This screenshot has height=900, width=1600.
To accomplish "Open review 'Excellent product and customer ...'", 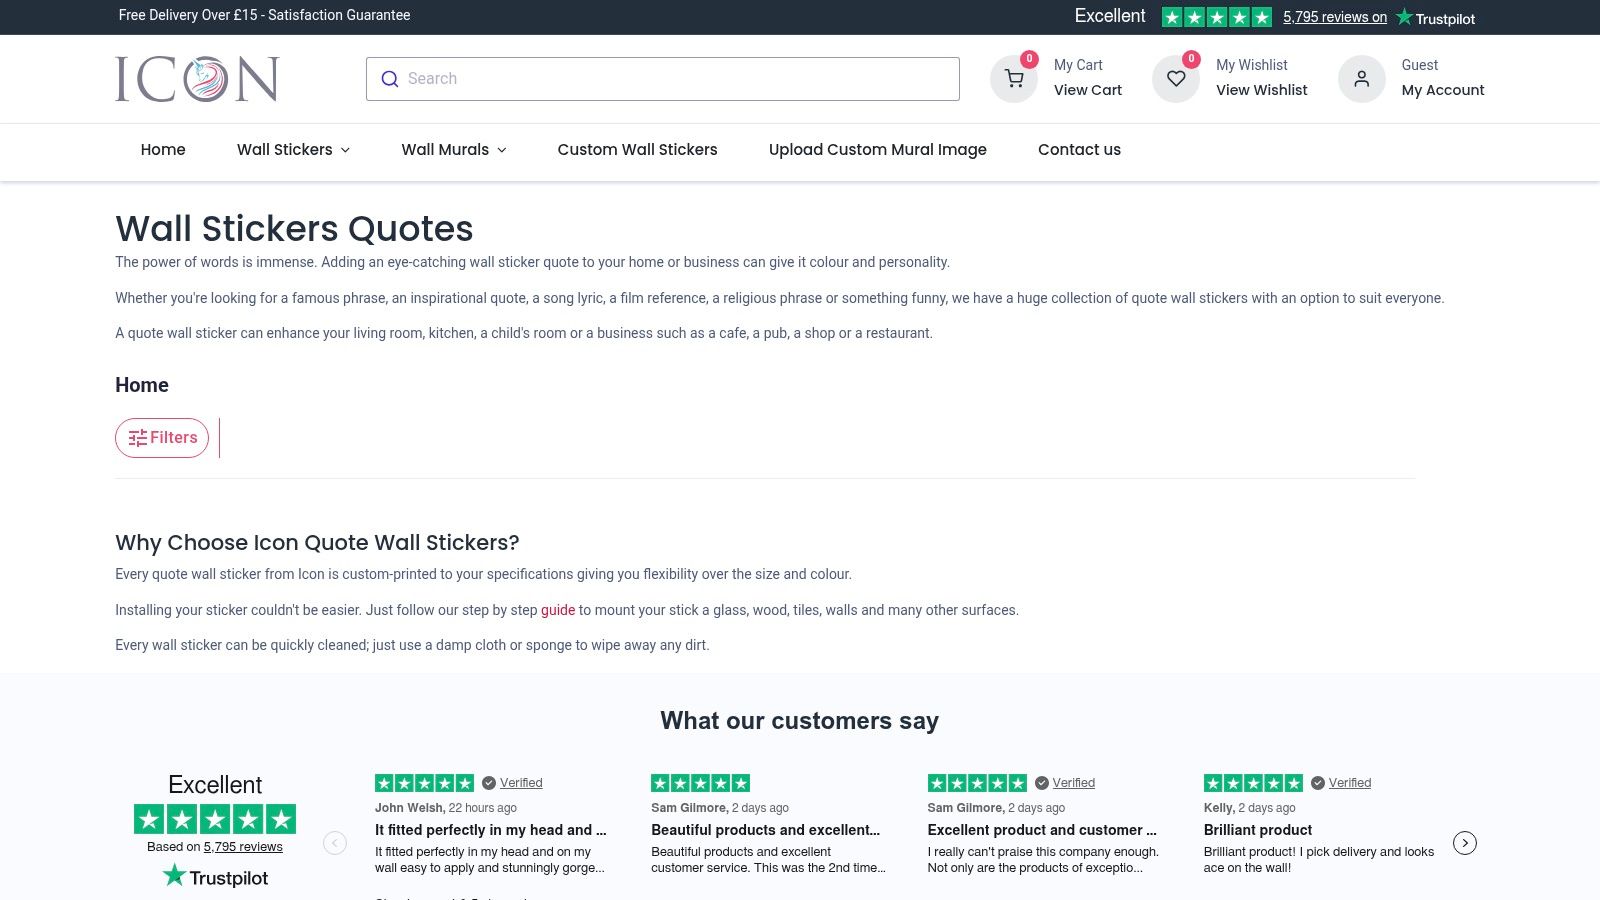I will point(1042,830).
